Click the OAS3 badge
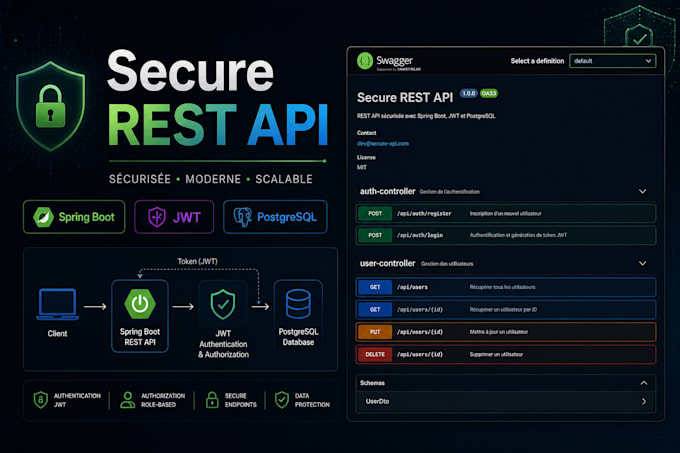The height and width of the screenshot is (453, 680). [x=489, y=93]
